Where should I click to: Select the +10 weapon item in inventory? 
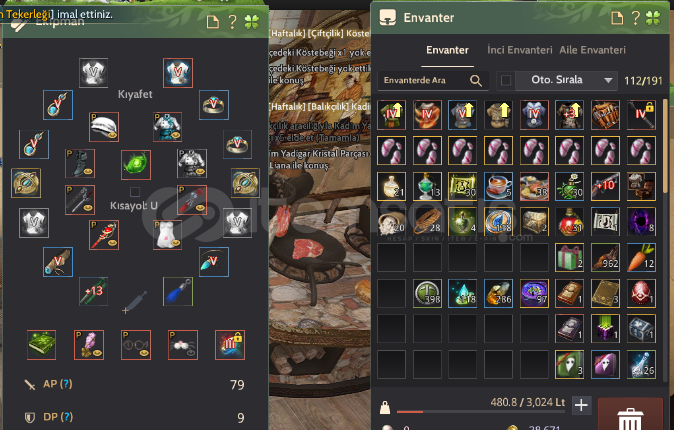(x=605, y=187)
